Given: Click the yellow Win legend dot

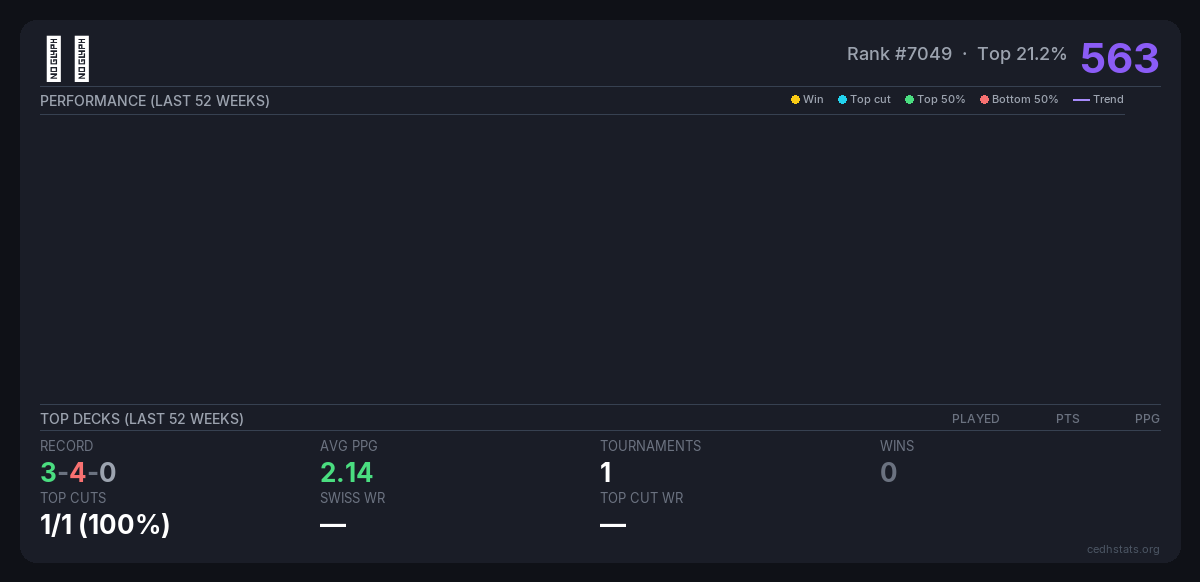Looking at the screenshot, I should tap(795, 100).
